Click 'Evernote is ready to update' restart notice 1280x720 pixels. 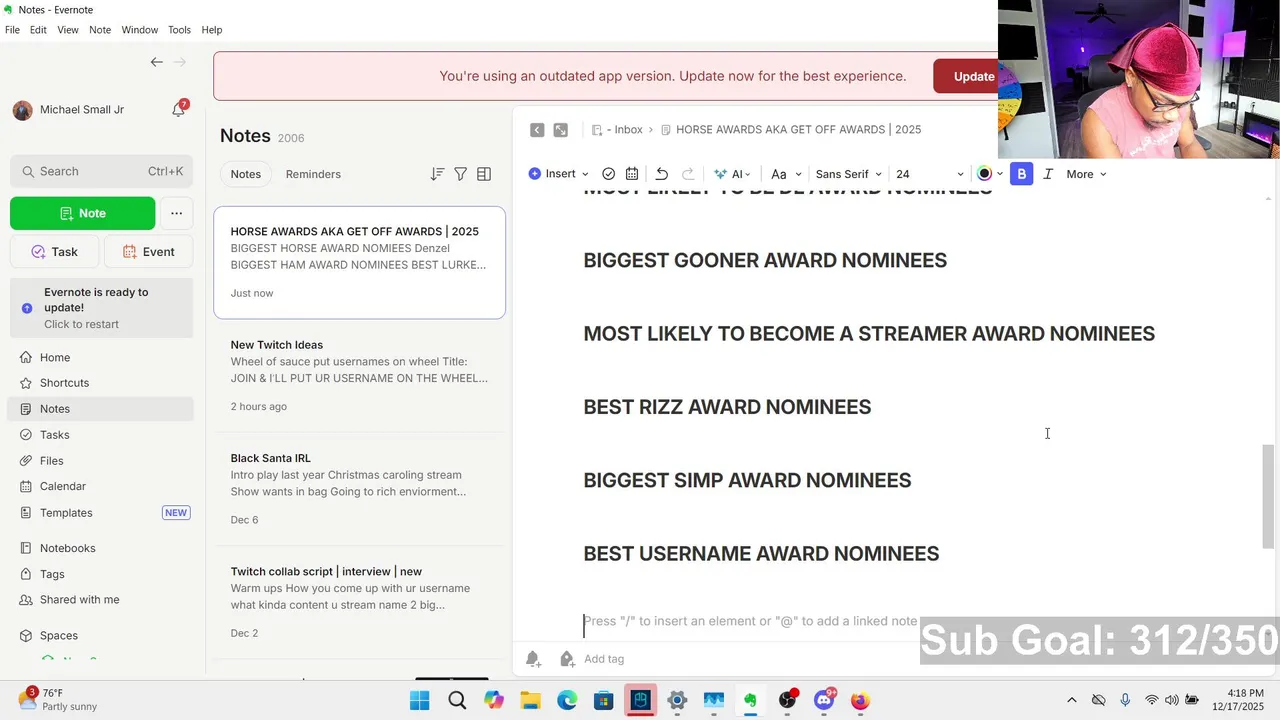pos(101,308)
